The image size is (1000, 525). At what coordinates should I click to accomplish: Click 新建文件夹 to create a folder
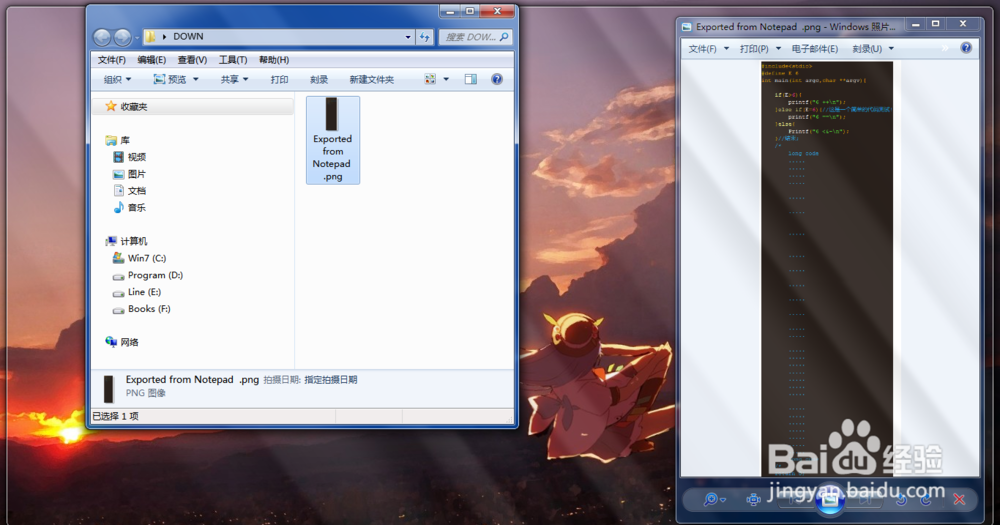point(372,79)
